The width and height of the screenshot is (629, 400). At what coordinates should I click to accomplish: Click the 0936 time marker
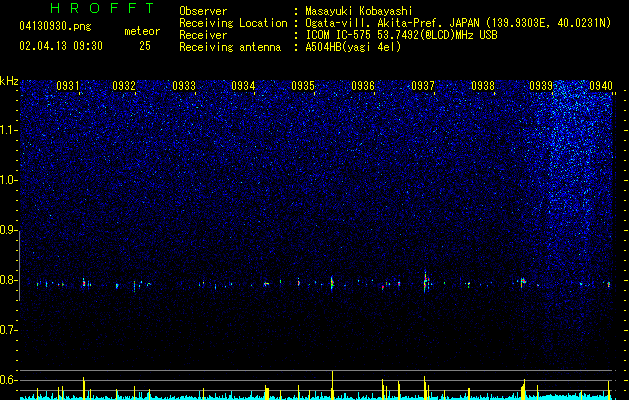tap(363, 86)
